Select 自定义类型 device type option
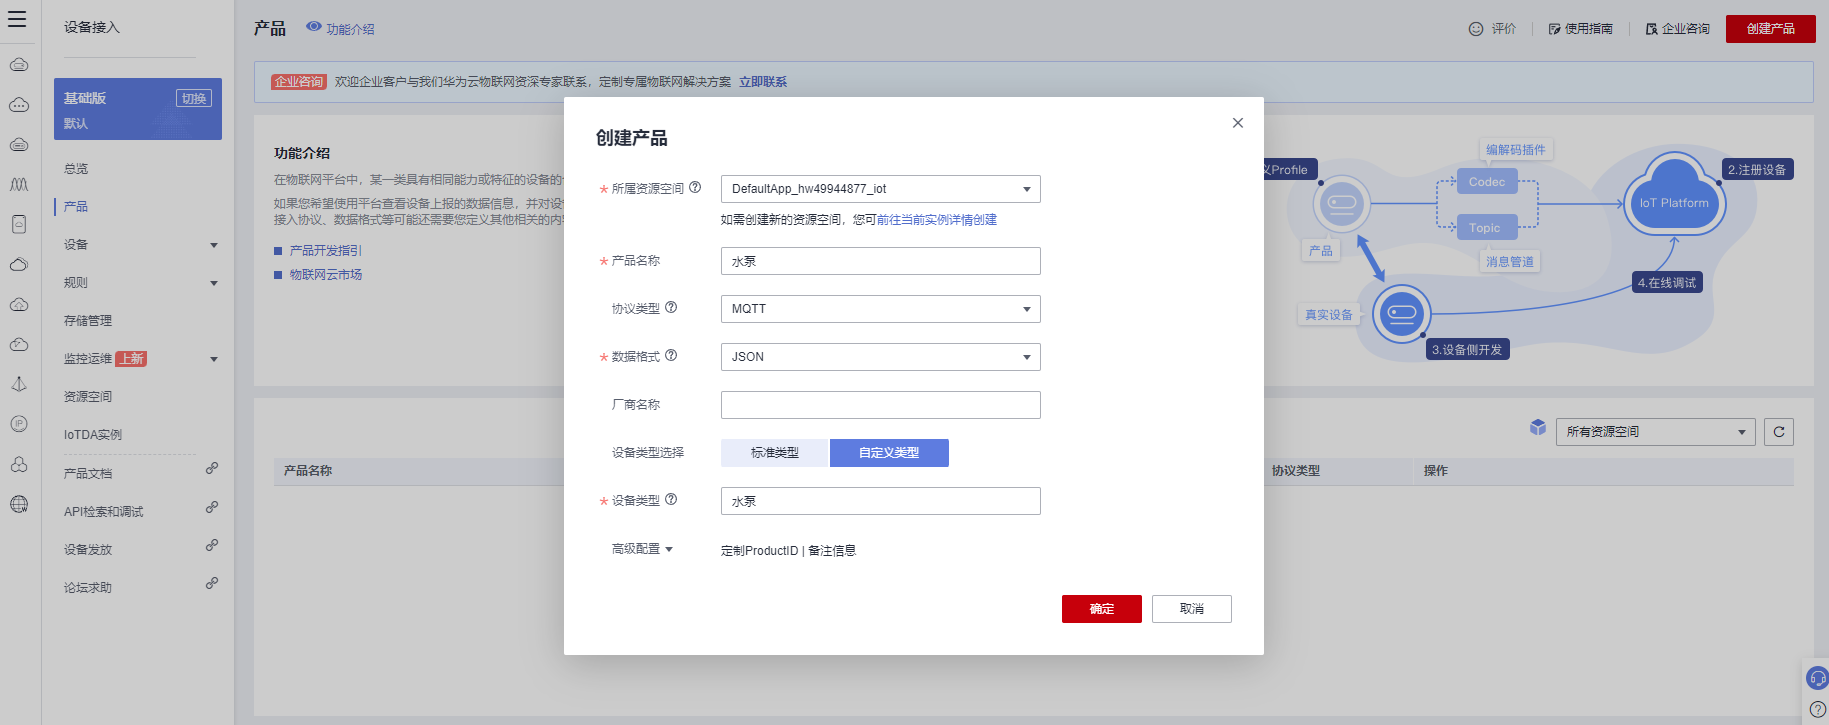 coord(889,453)
